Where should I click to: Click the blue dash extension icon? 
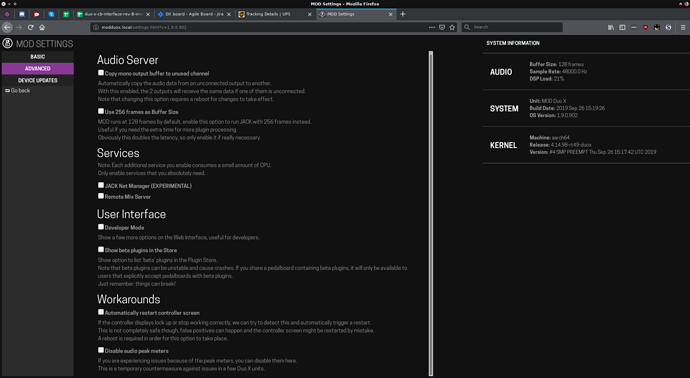pos(634,27)
